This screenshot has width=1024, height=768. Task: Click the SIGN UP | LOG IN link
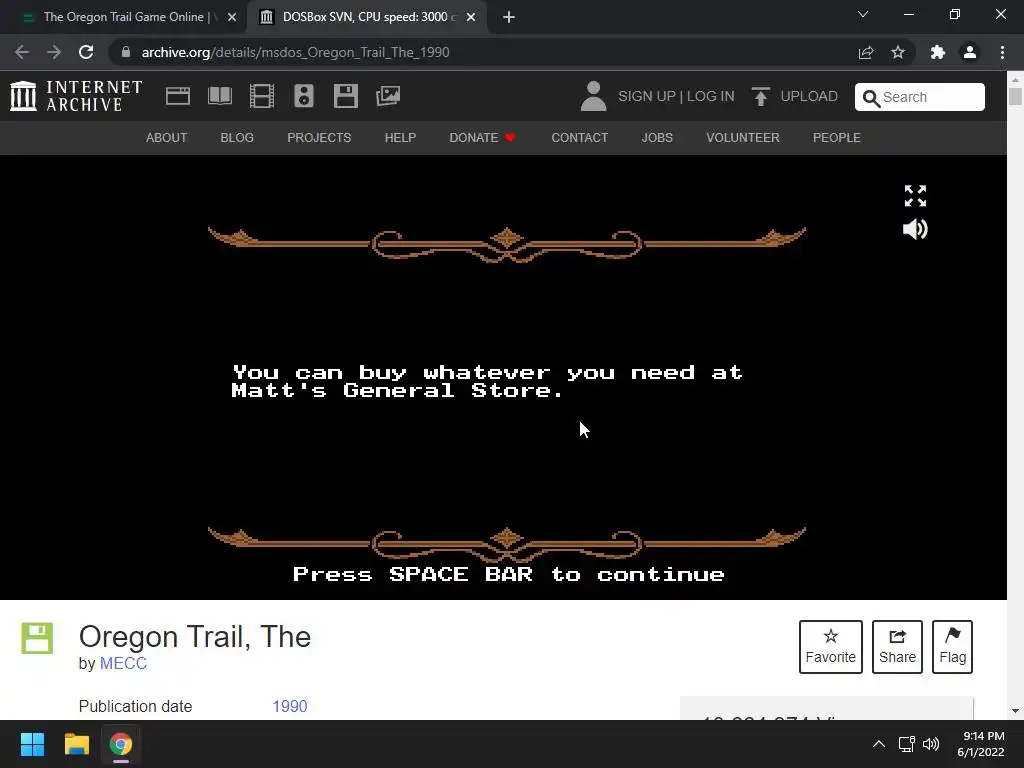click(676, 96)
